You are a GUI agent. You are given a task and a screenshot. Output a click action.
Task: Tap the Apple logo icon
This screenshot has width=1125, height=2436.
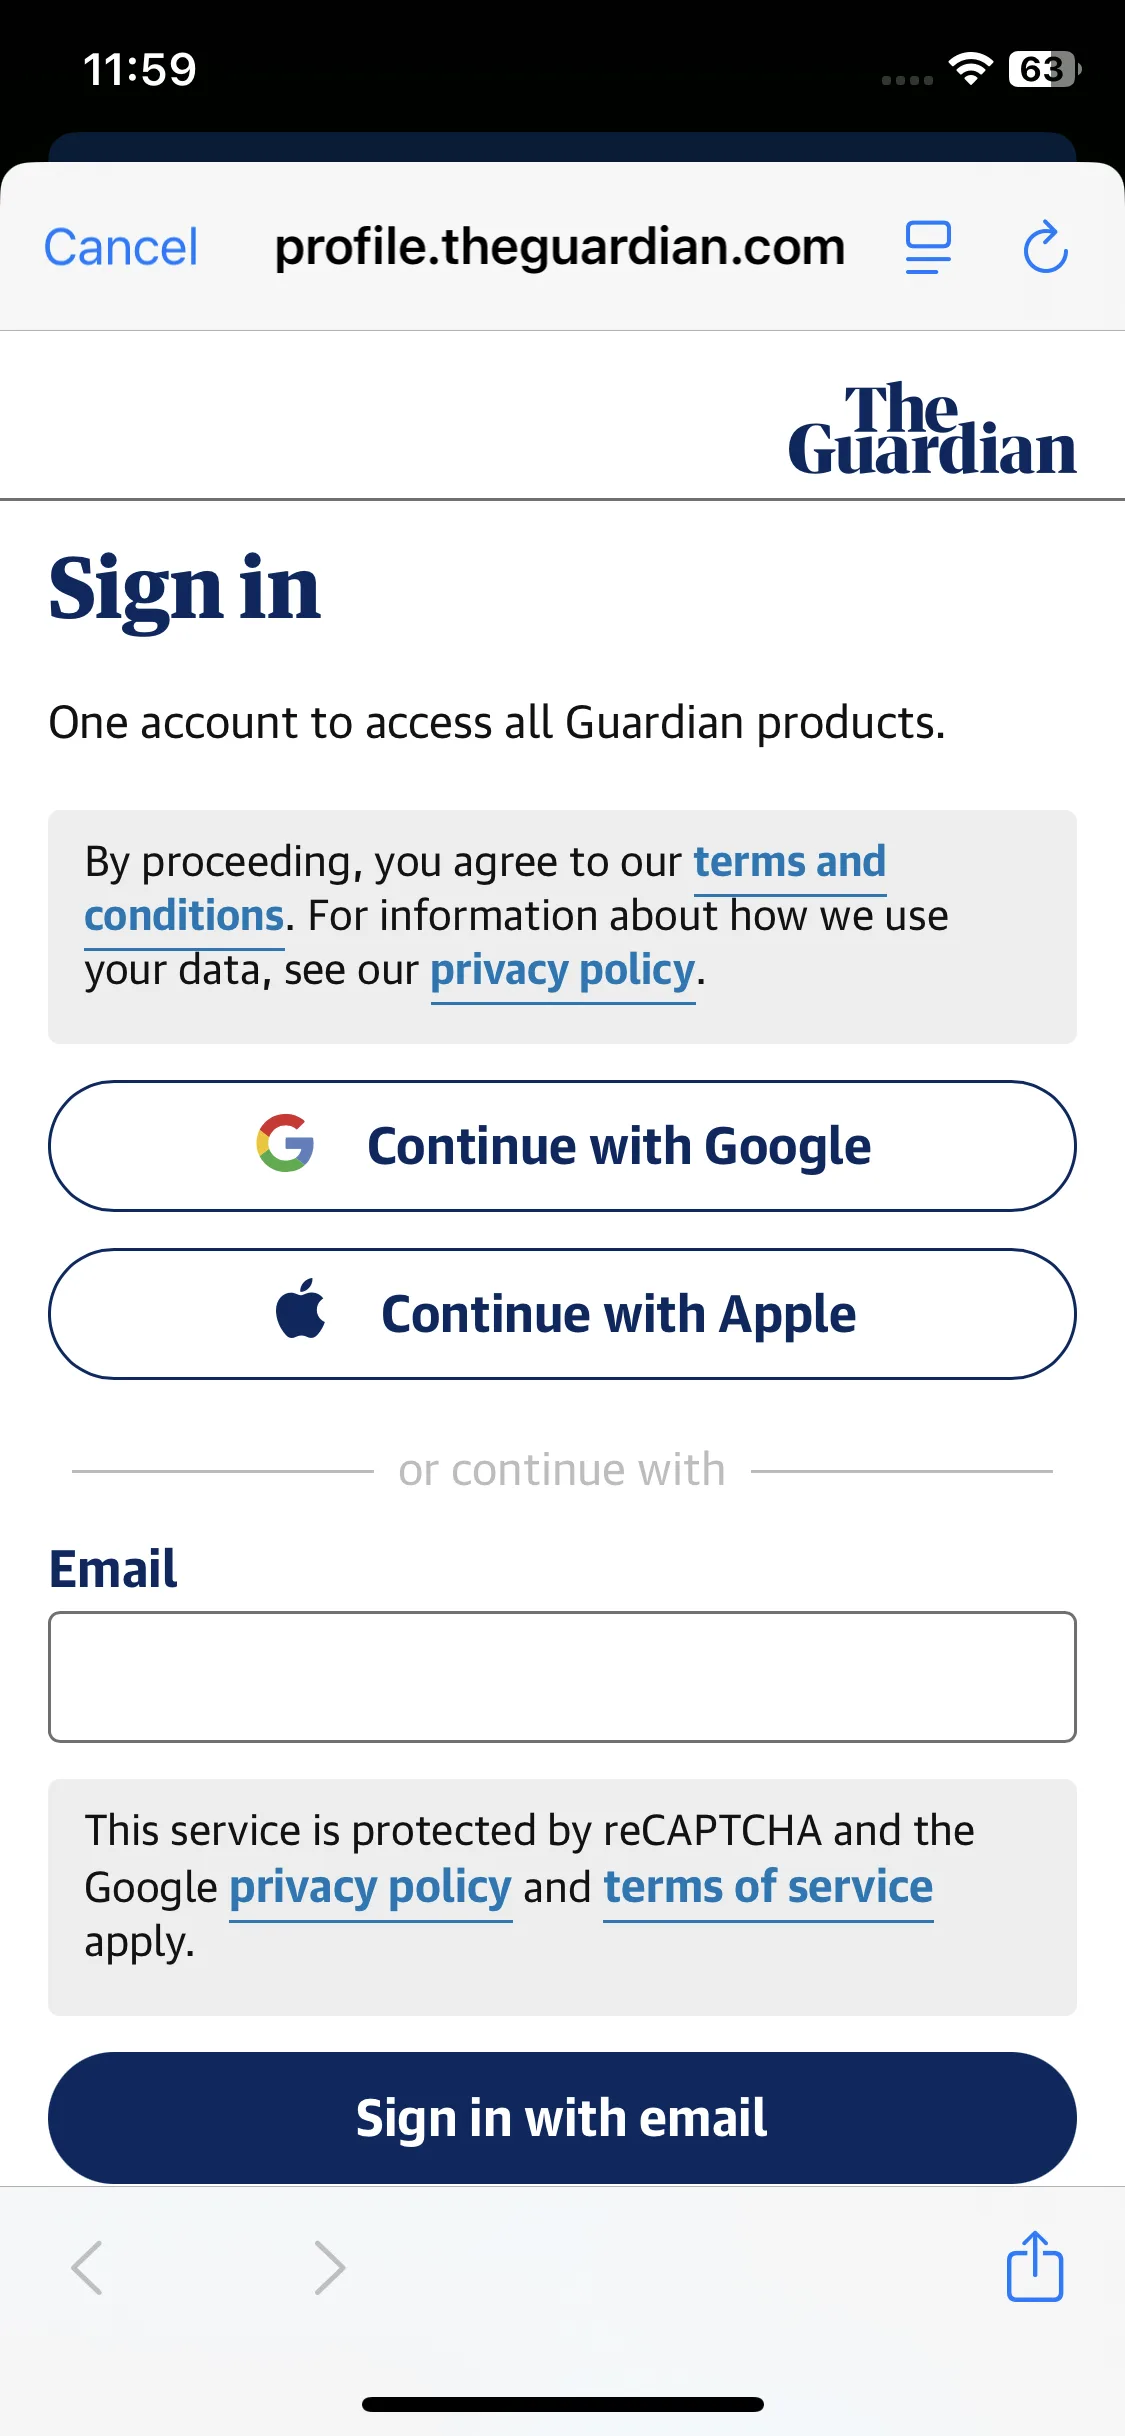pyautogui.click(x=301, y=1308)
